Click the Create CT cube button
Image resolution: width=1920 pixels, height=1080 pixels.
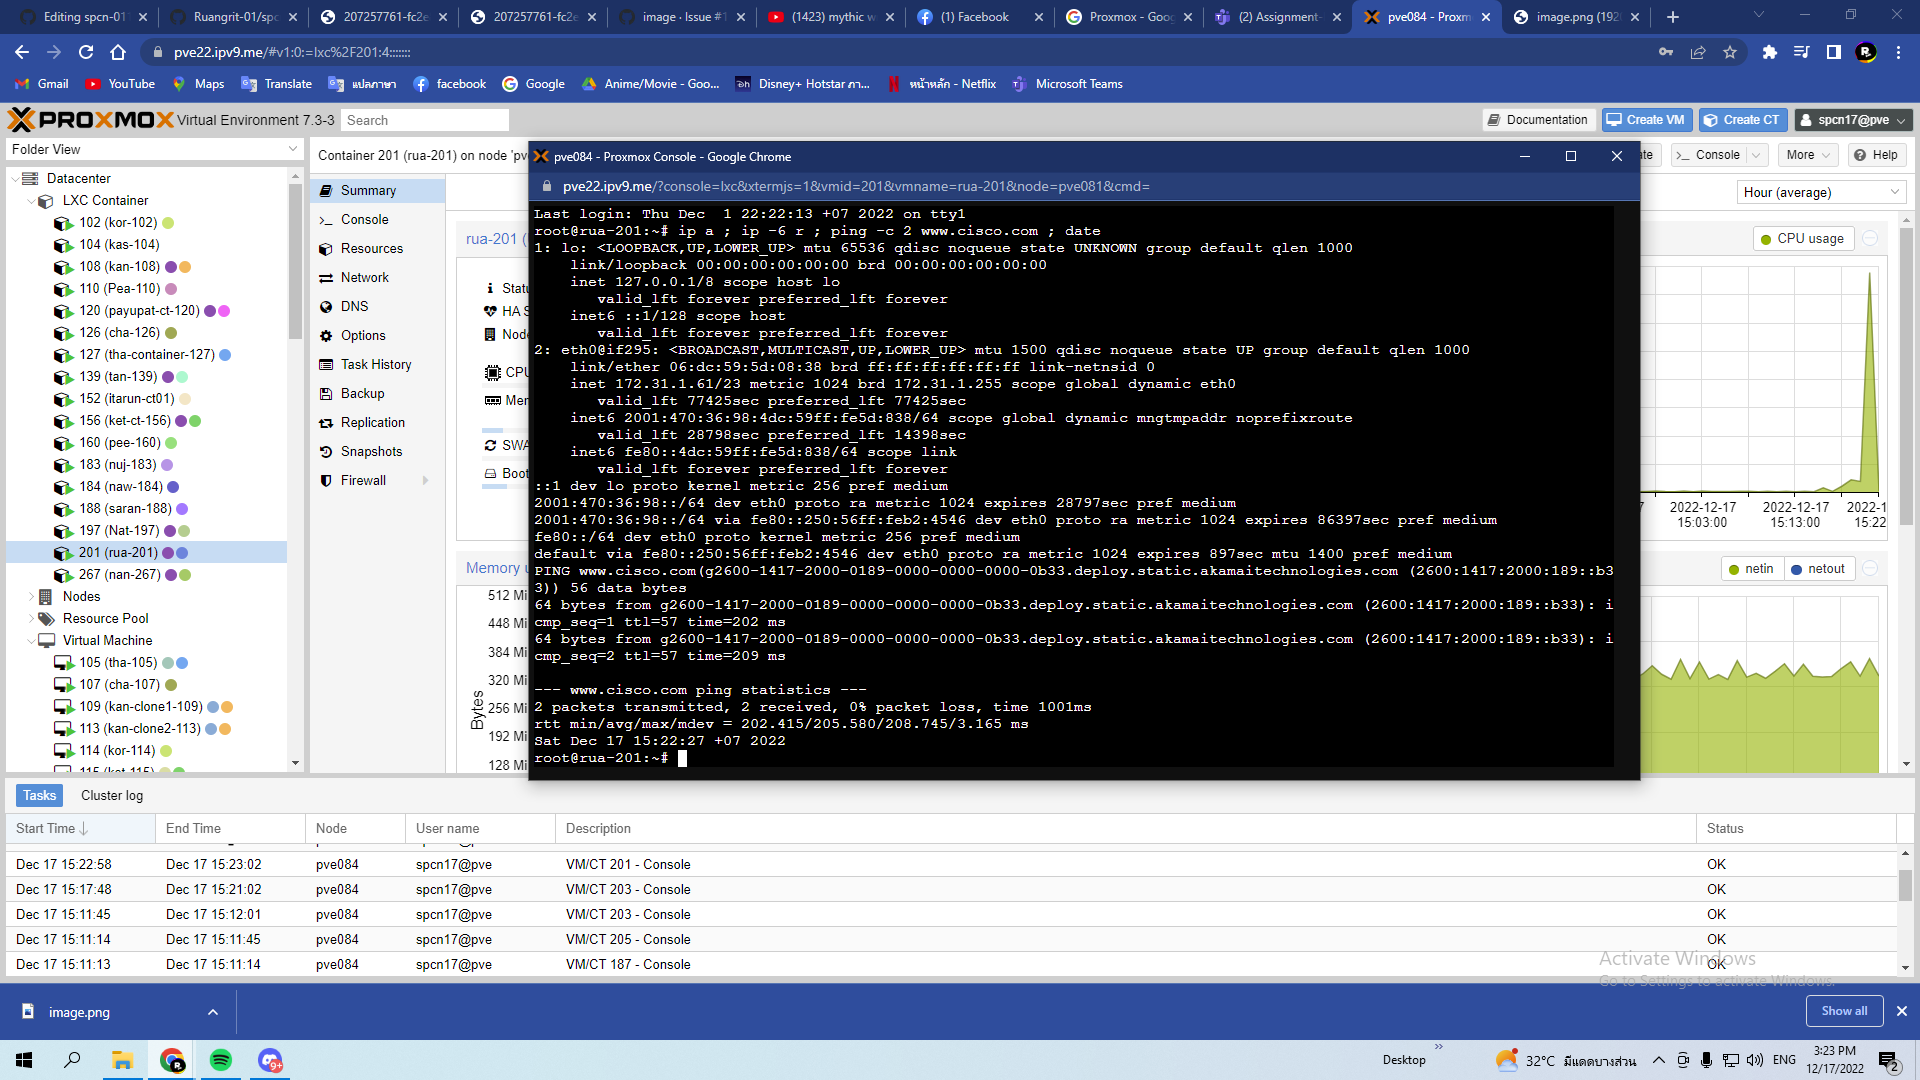[x=1742, y=120]
